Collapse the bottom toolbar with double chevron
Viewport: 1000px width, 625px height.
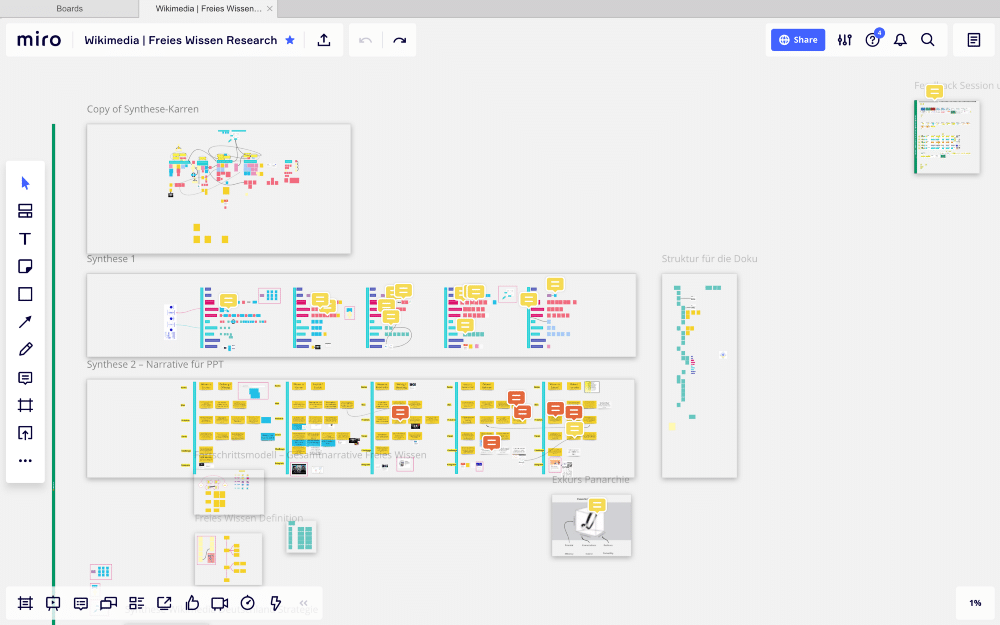(x=304, y=603)
